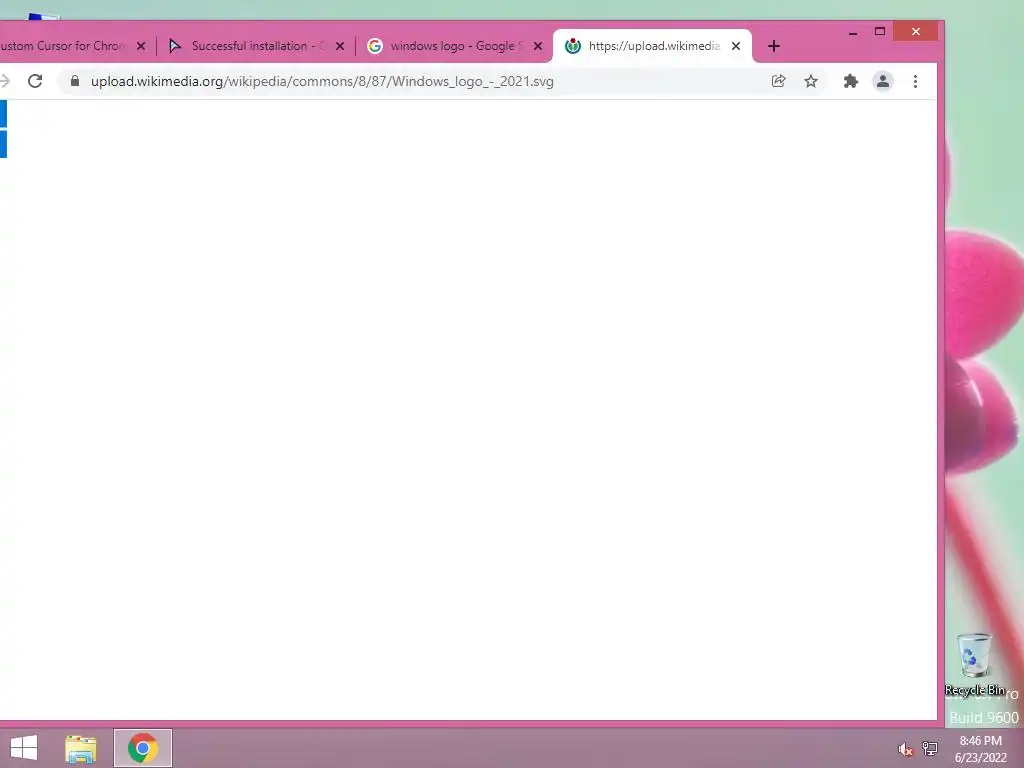Maximize the Chrome window

pos(880,31)
